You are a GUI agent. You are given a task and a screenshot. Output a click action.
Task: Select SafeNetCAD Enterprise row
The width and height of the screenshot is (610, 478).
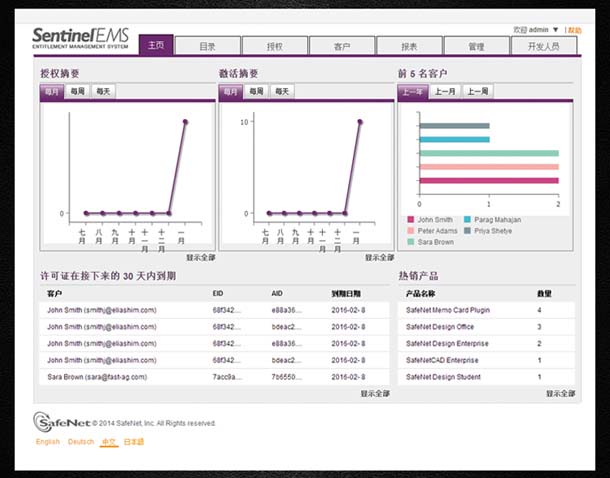pyautogui.click(x=486, y=360)
